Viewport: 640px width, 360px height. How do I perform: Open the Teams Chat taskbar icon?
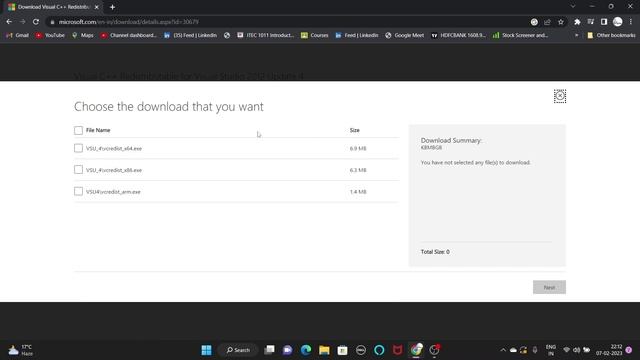(x=287, y=350)
